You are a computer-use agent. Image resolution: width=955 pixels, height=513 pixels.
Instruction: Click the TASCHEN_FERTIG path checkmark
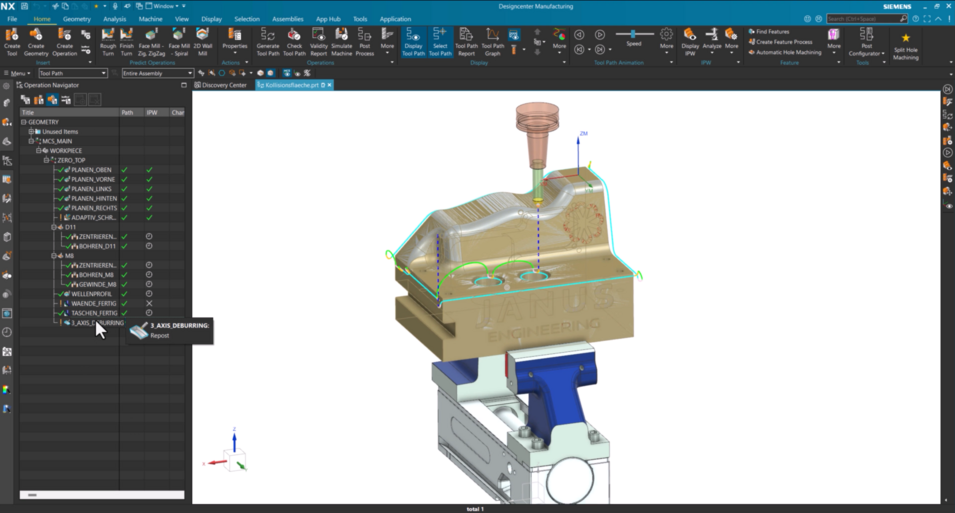124,313
